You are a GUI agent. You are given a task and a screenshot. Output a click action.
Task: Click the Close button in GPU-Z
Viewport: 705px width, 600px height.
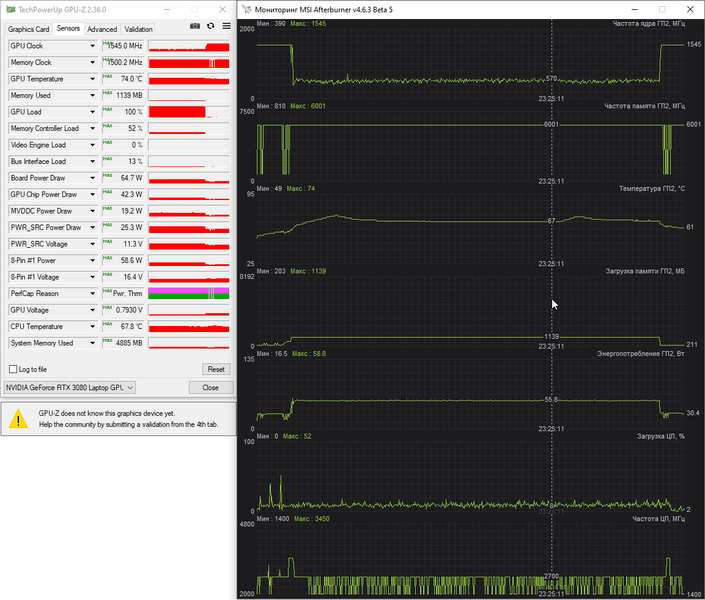point(210,388)
